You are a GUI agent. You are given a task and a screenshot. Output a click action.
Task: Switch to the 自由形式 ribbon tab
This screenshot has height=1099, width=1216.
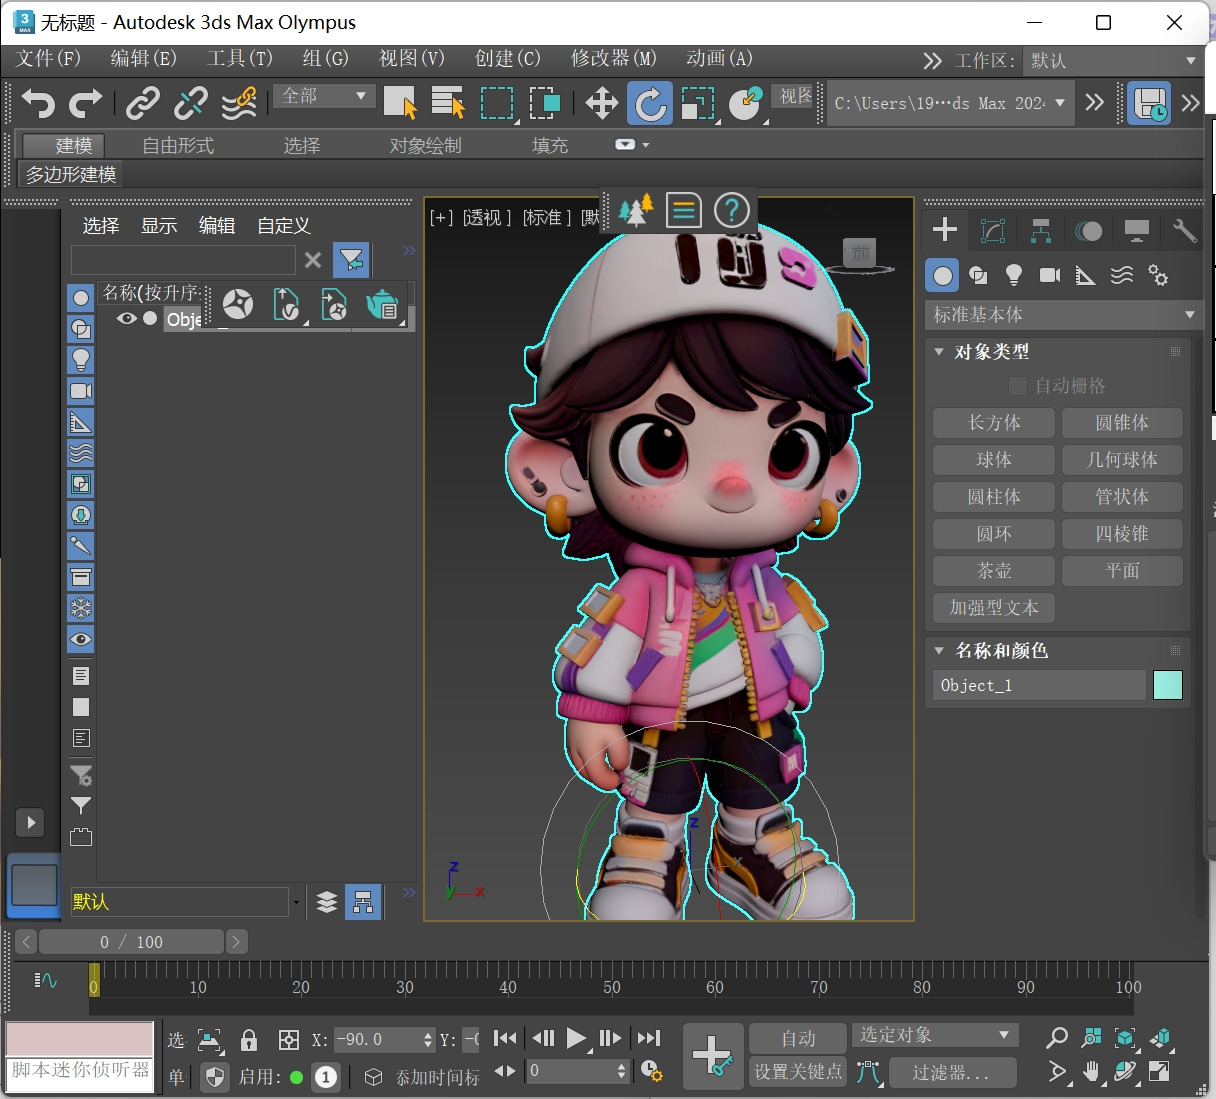pos(178,145)
